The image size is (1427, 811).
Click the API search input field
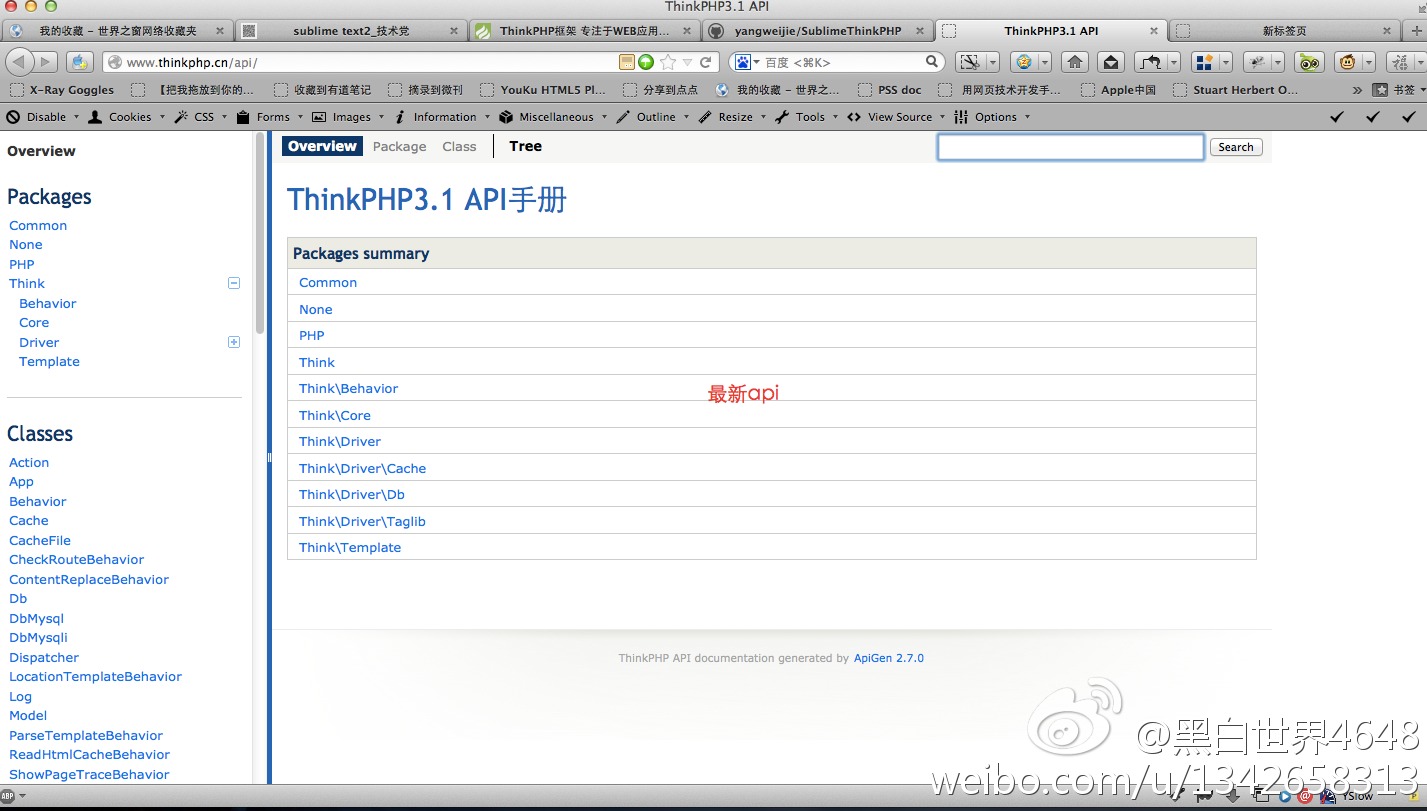pos(1070,147)
